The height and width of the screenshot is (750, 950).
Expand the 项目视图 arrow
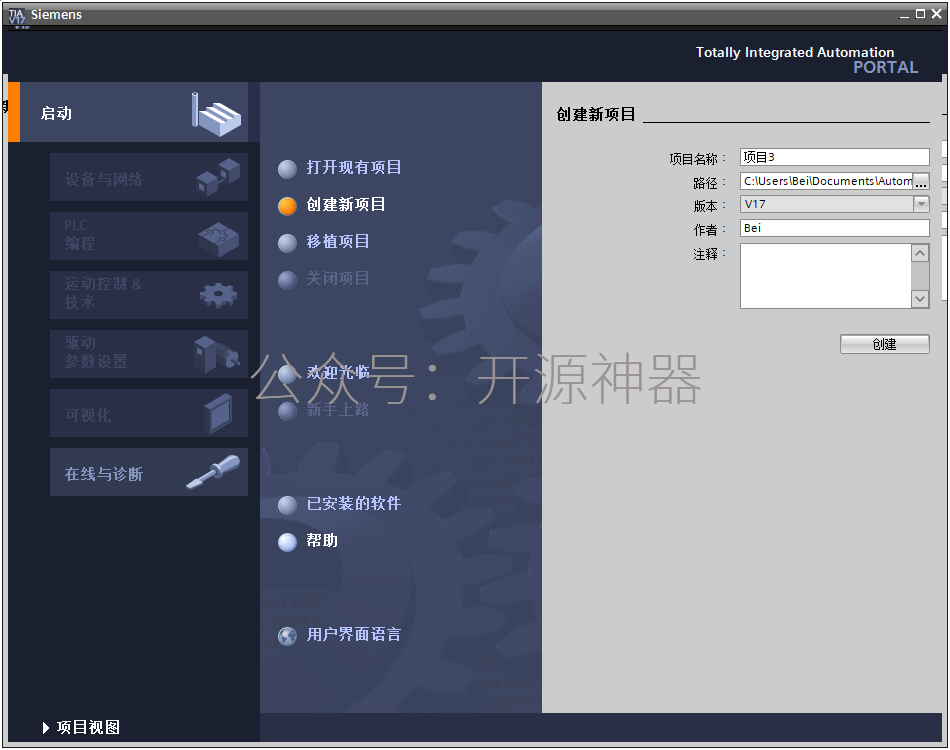[46, 728]
